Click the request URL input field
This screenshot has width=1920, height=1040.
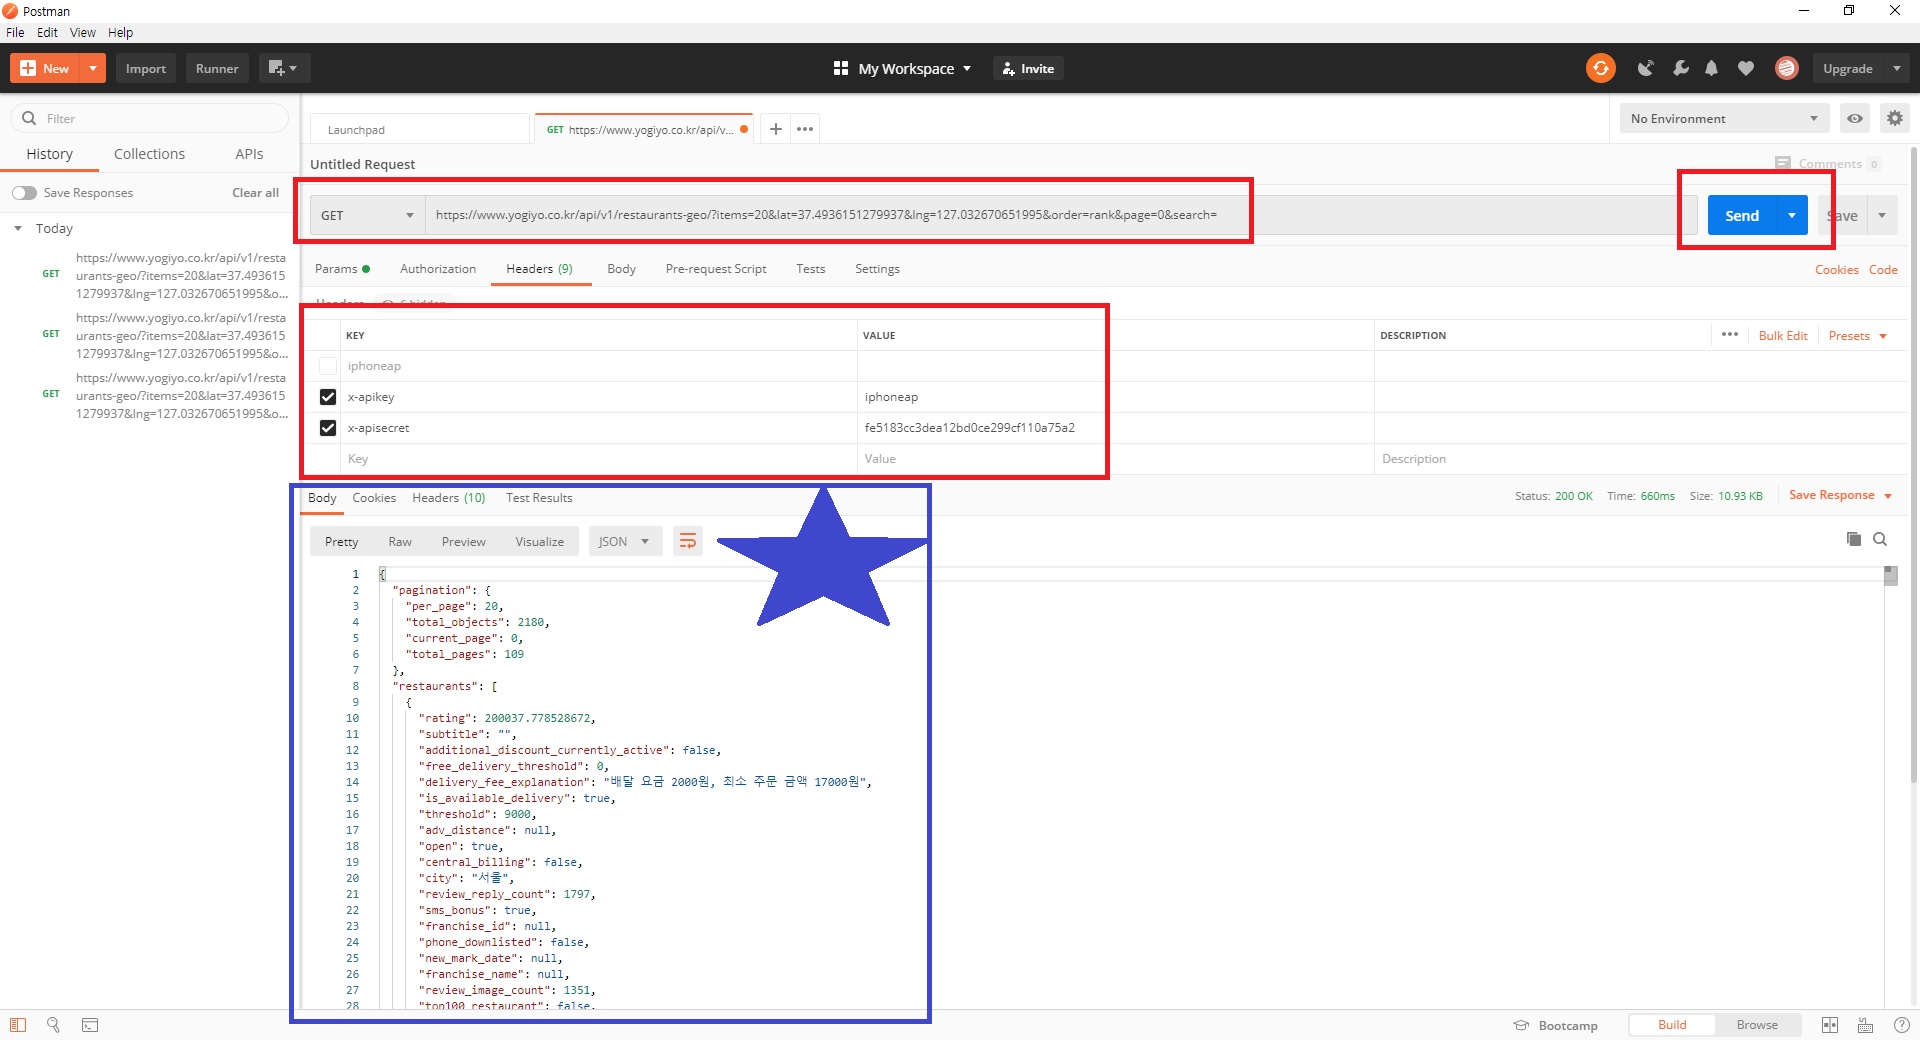pos(1060,215)
